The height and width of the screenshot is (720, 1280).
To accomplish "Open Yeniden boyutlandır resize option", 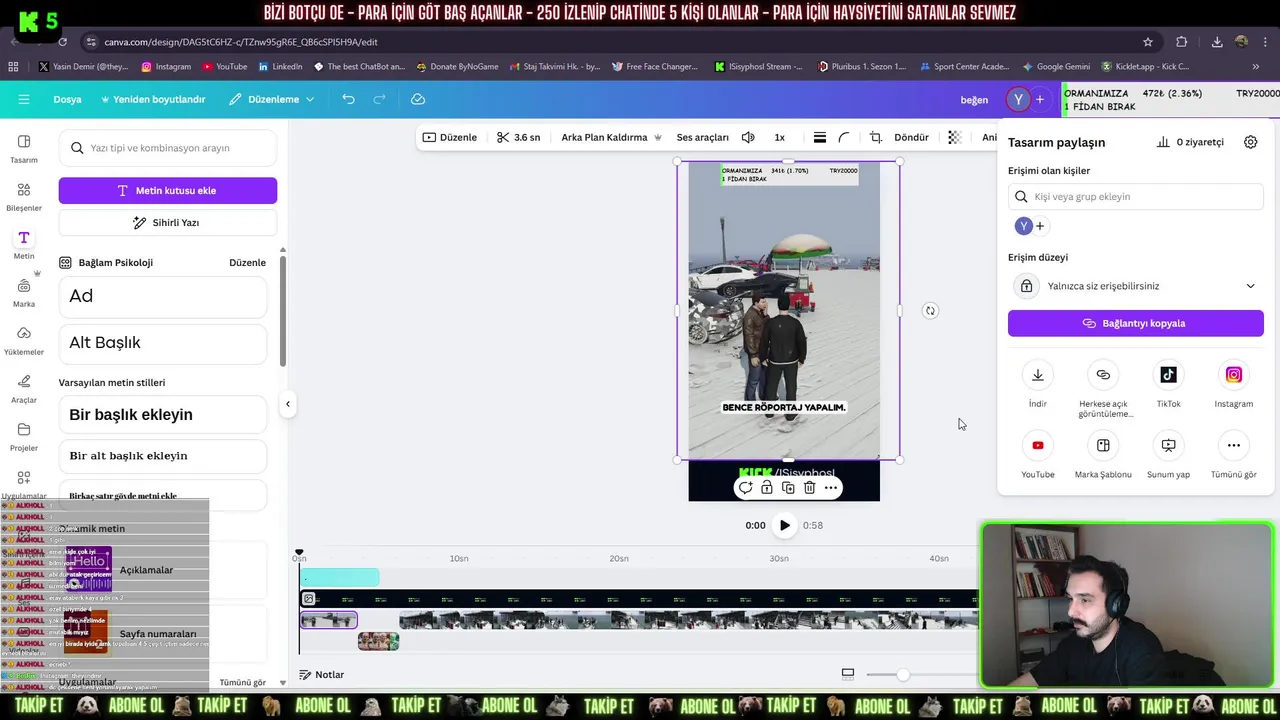I will pos(153,99).
